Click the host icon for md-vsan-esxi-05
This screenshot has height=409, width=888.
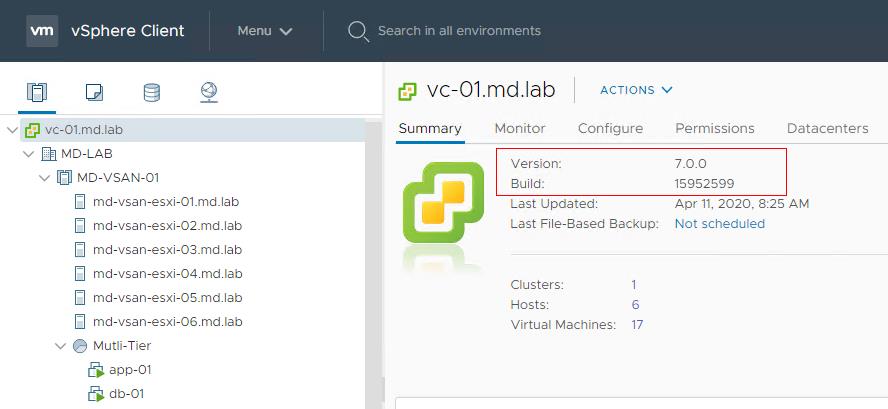click(x=80, y=297)
